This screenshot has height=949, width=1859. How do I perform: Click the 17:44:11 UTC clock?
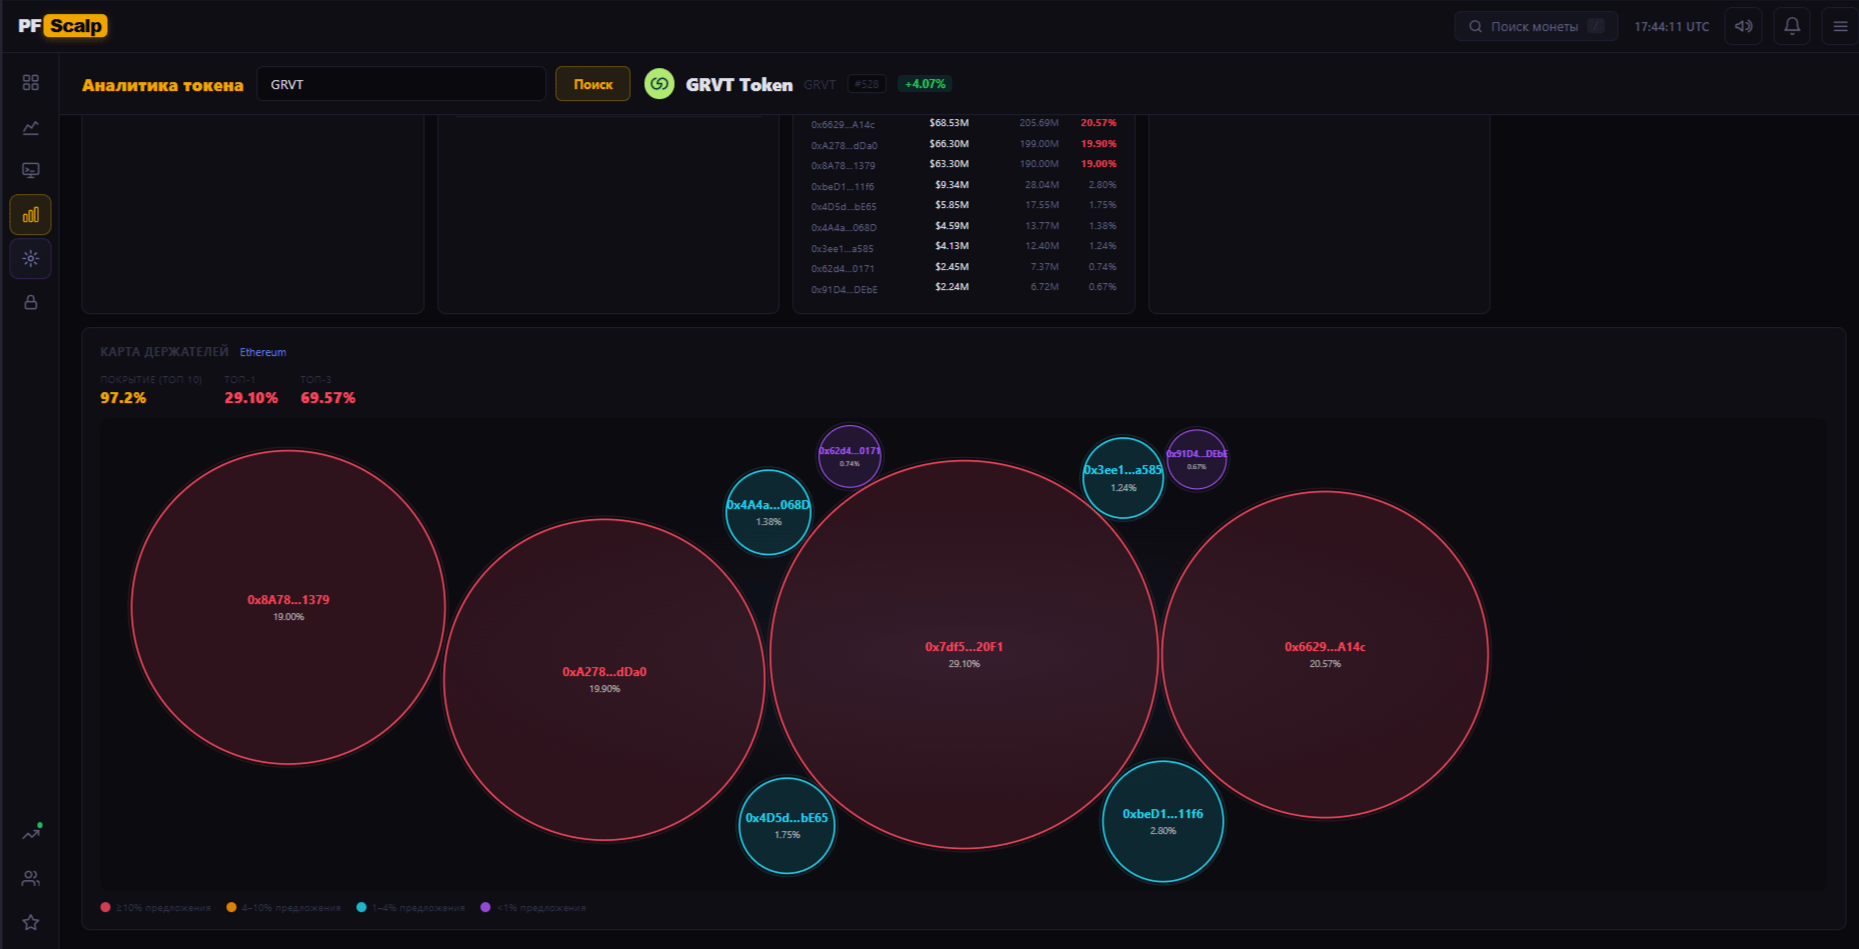click(1672, 27)
